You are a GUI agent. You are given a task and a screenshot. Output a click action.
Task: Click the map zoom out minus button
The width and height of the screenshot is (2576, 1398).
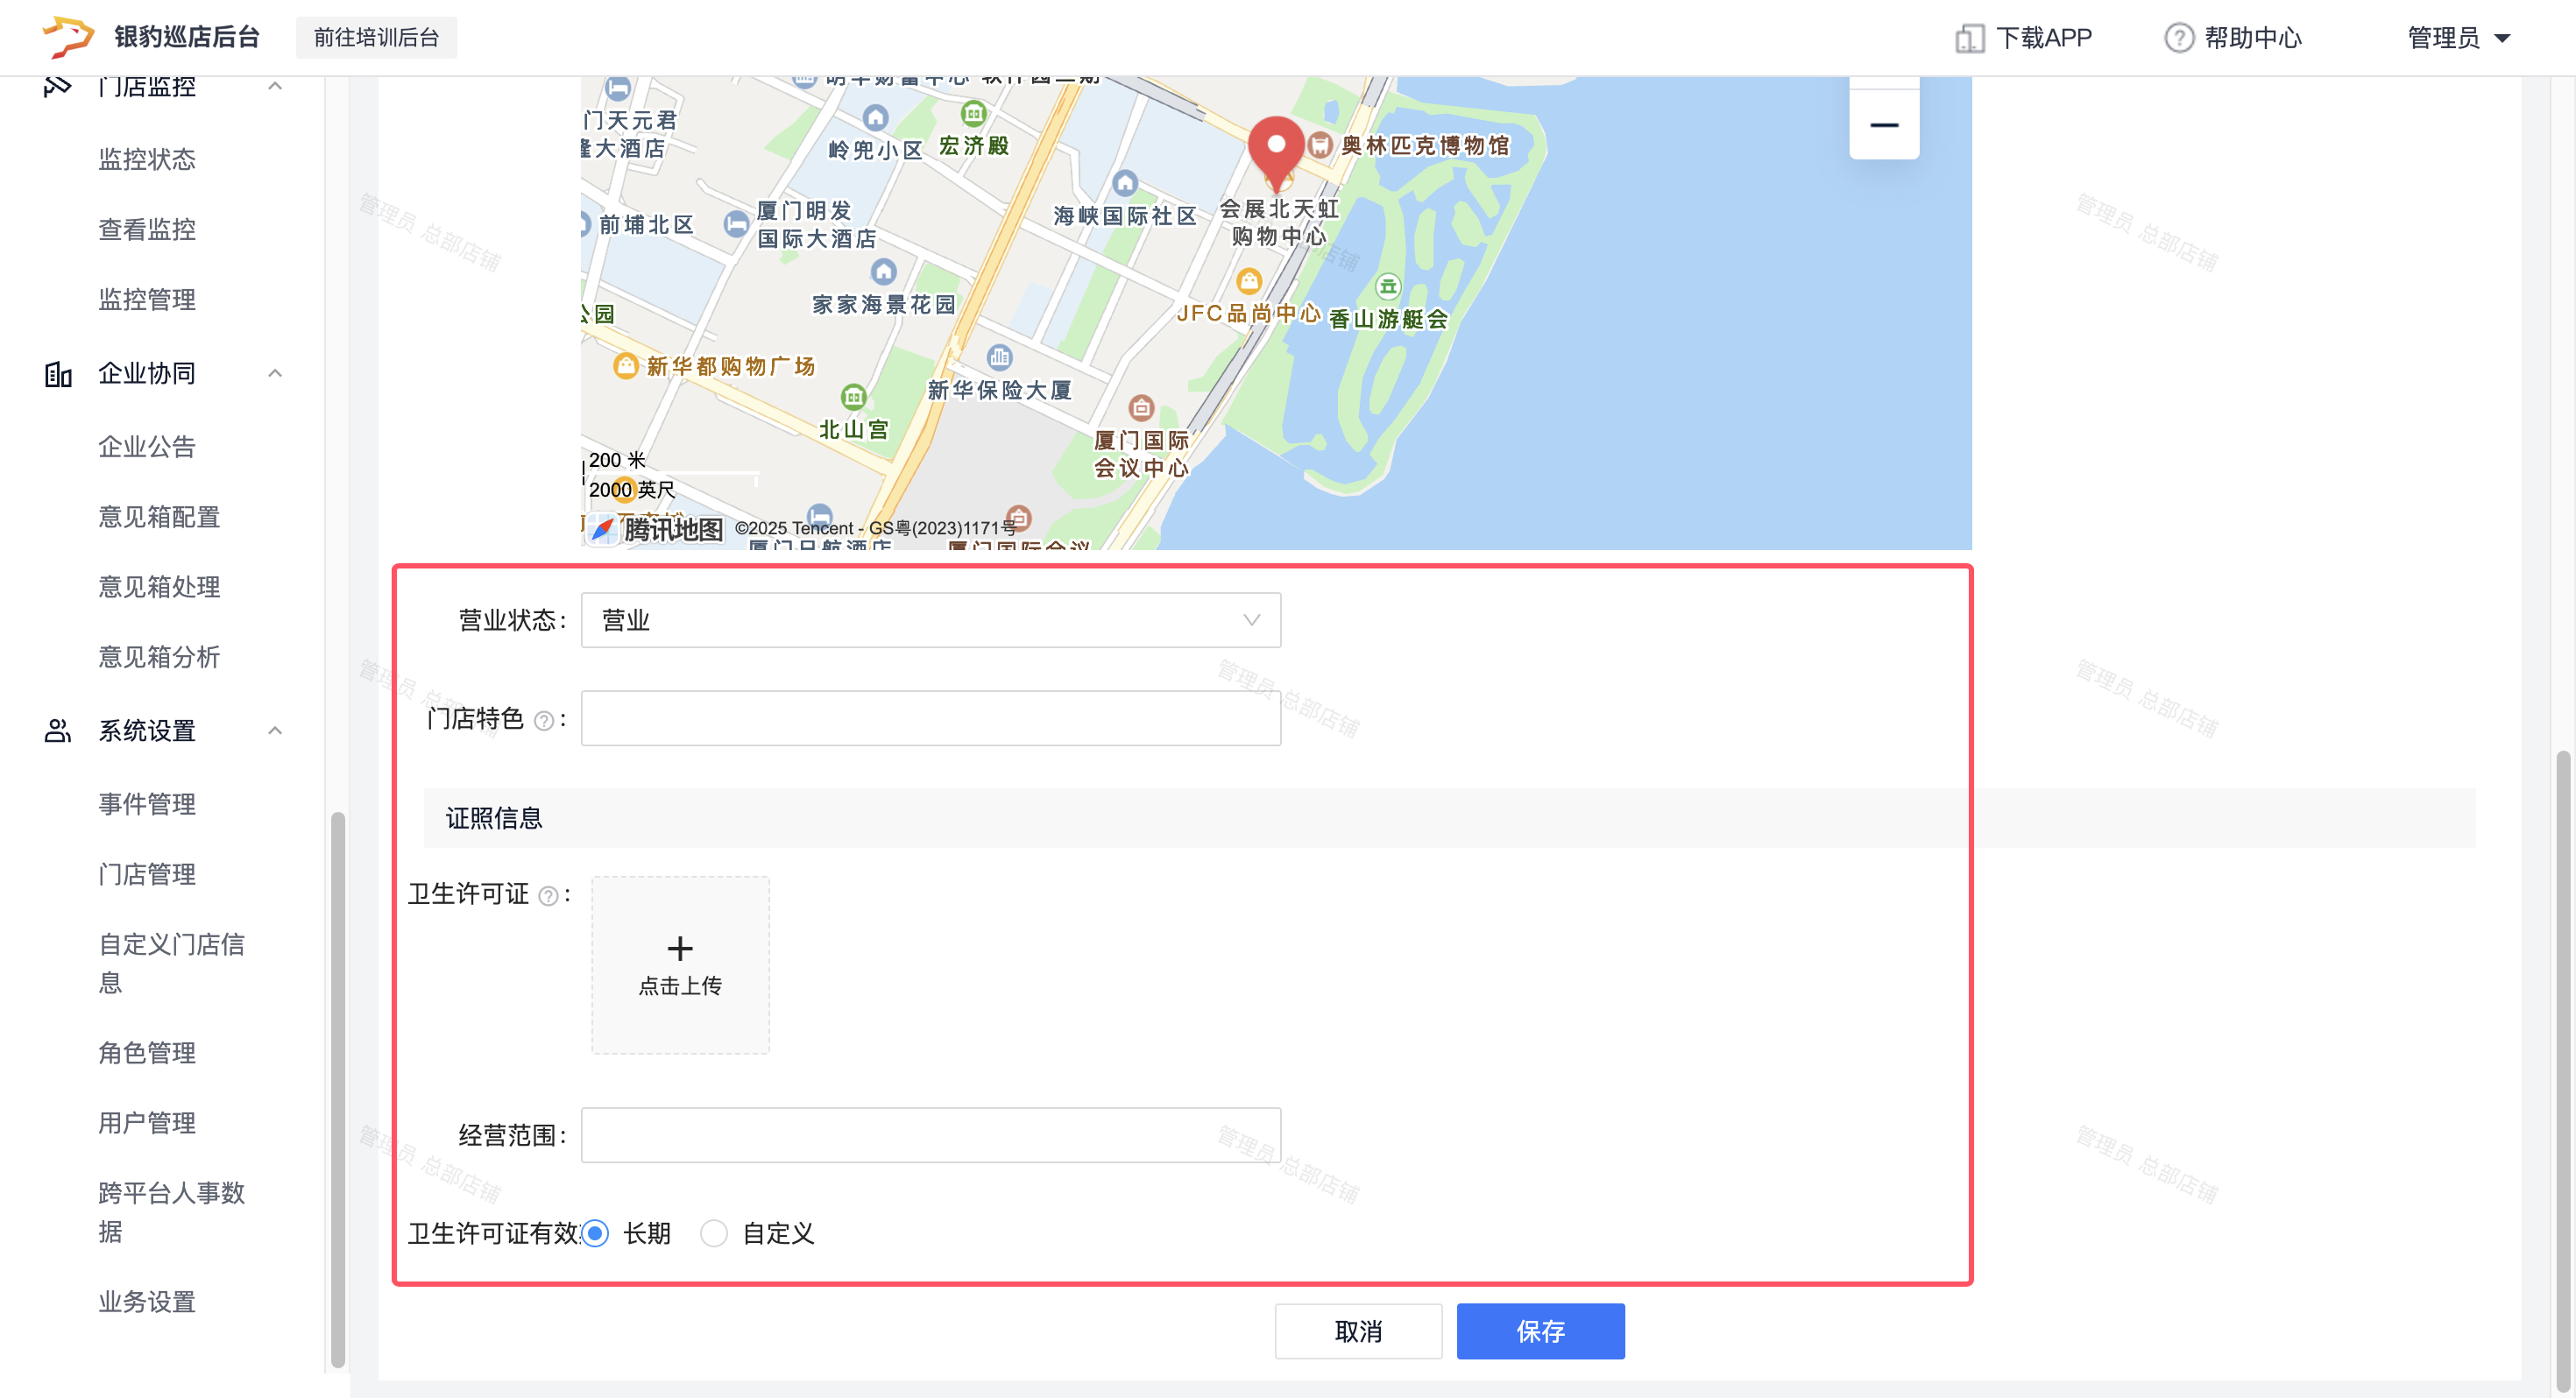1884,125
